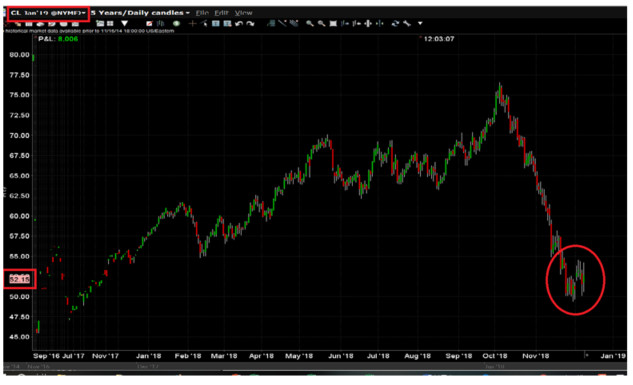
Task: Click the bottom timeline scroll strip
Action: (315, 366)
